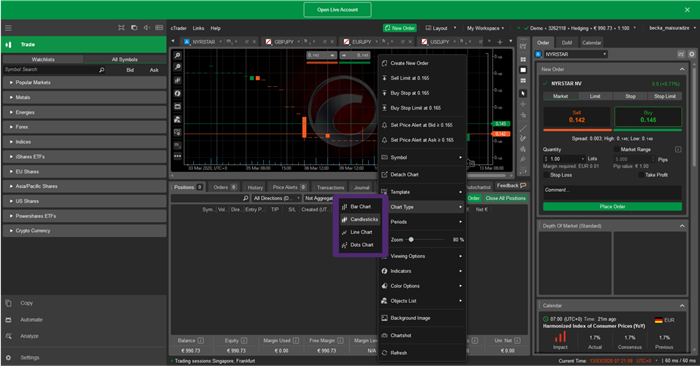Switch to the Price Alerts tab

[x=289, y=187]
